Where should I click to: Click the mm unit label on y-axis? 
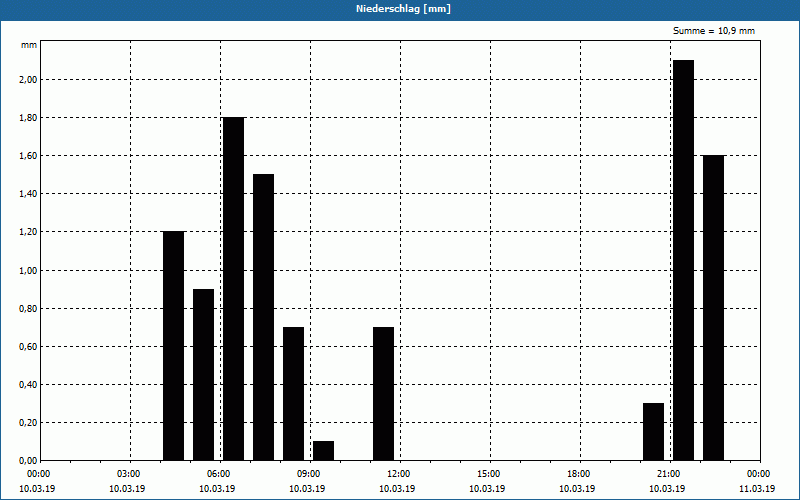(x=29, y=45)
